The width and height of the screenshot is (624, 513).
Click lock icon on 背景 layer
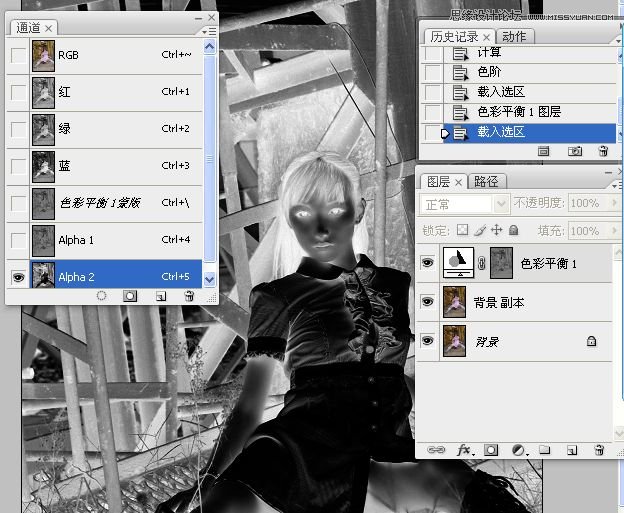pyautogui.click(x=591, y=341)
